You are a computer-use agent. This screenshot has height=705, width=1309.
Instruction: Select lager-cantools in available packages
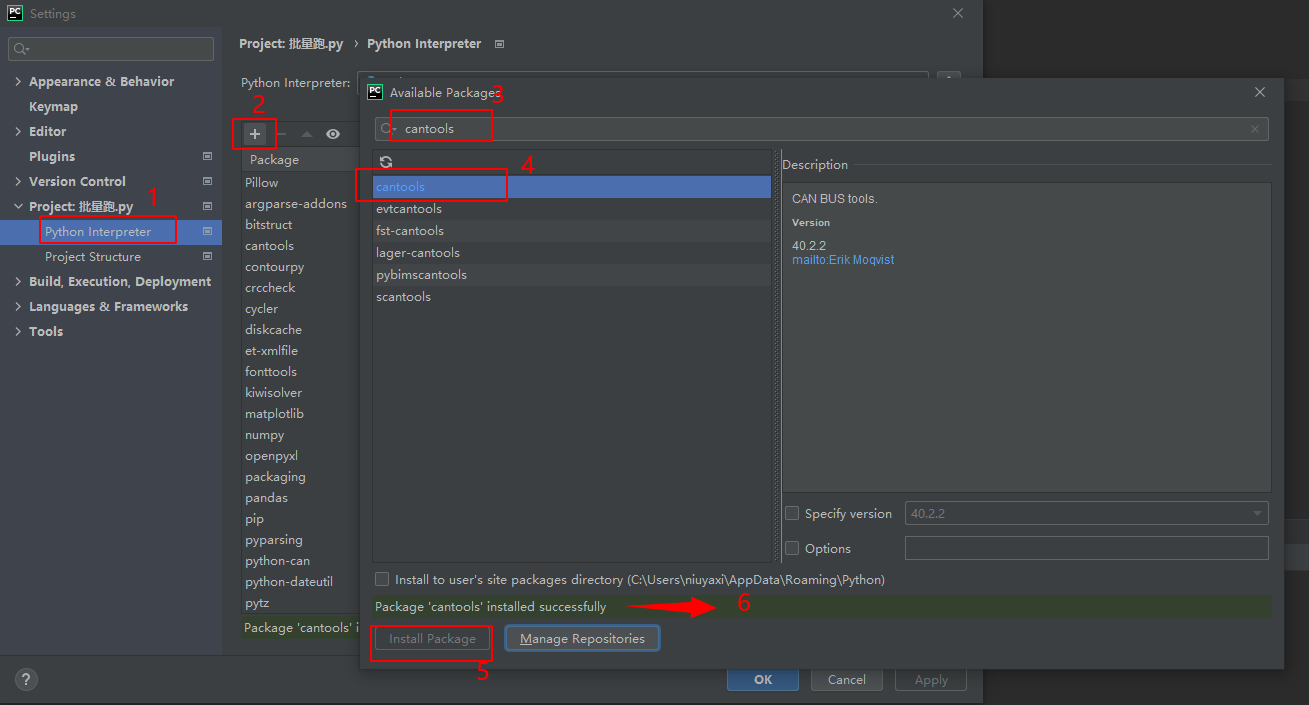pos(571,253)
